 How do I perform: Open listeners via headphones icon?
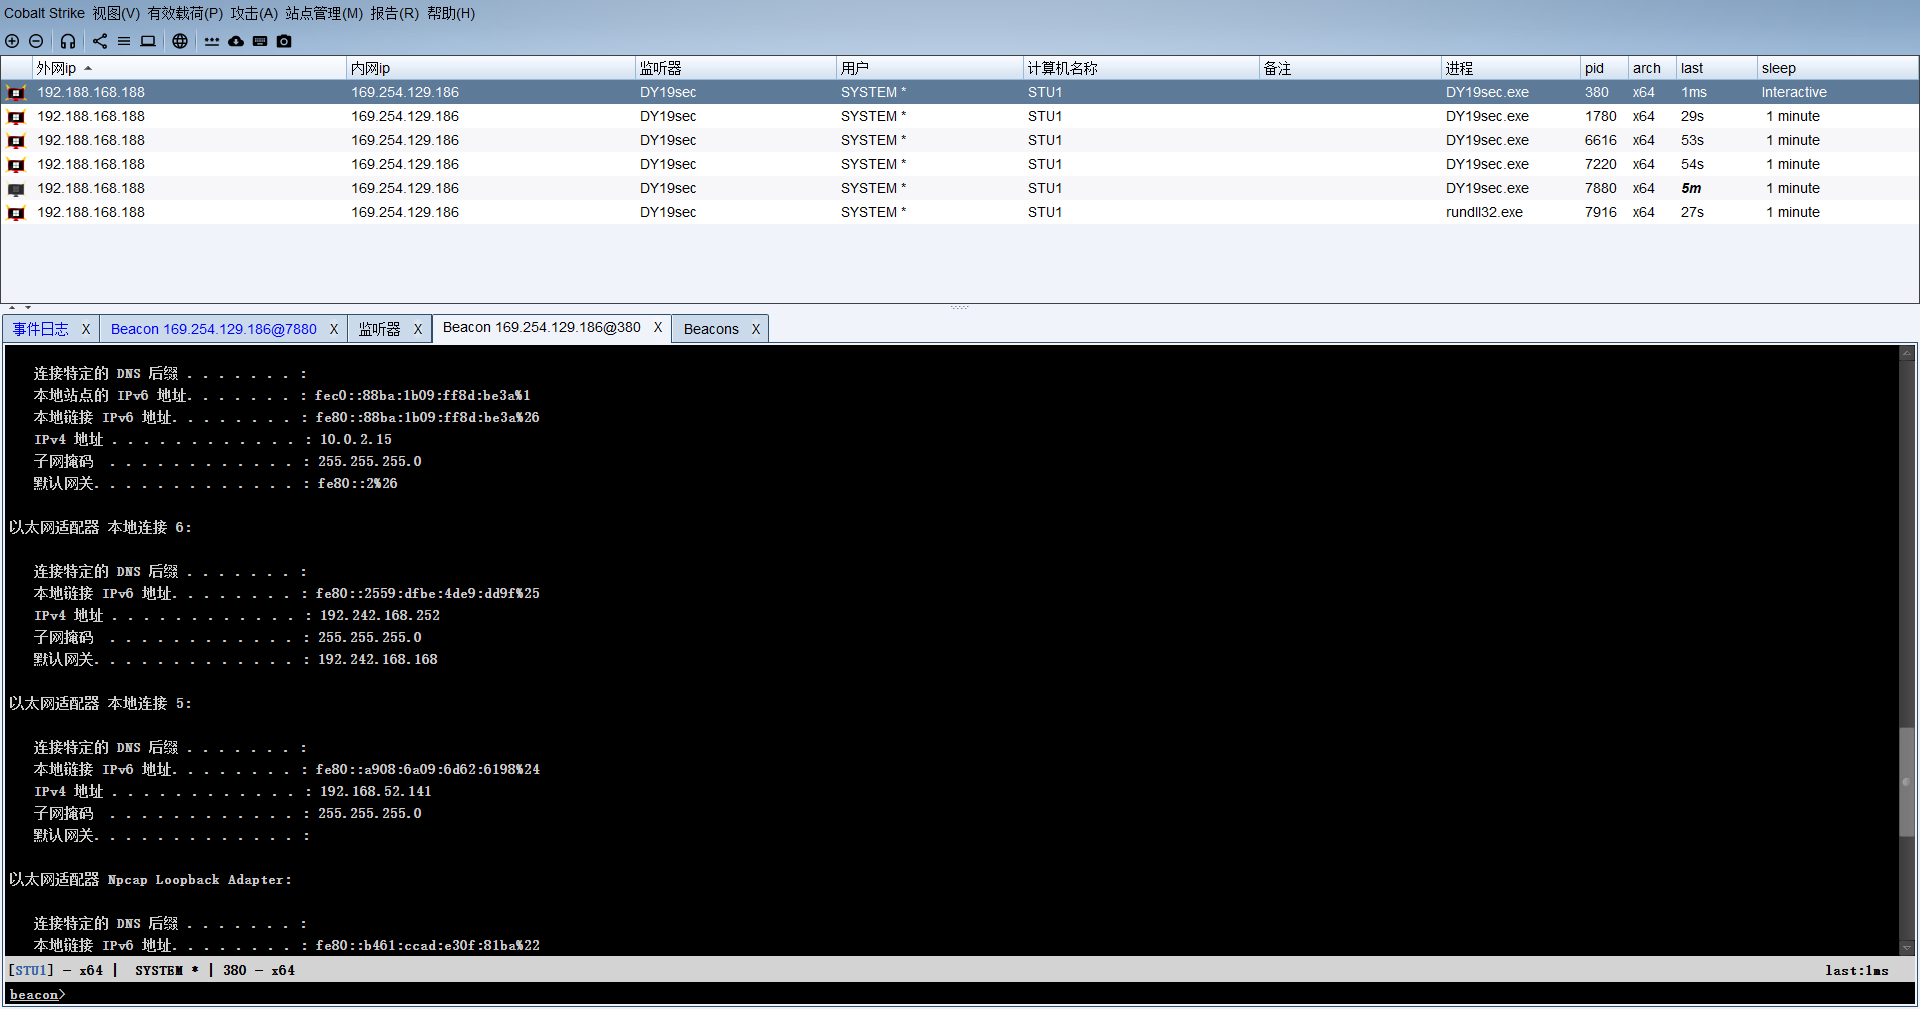tap(68, 41)
